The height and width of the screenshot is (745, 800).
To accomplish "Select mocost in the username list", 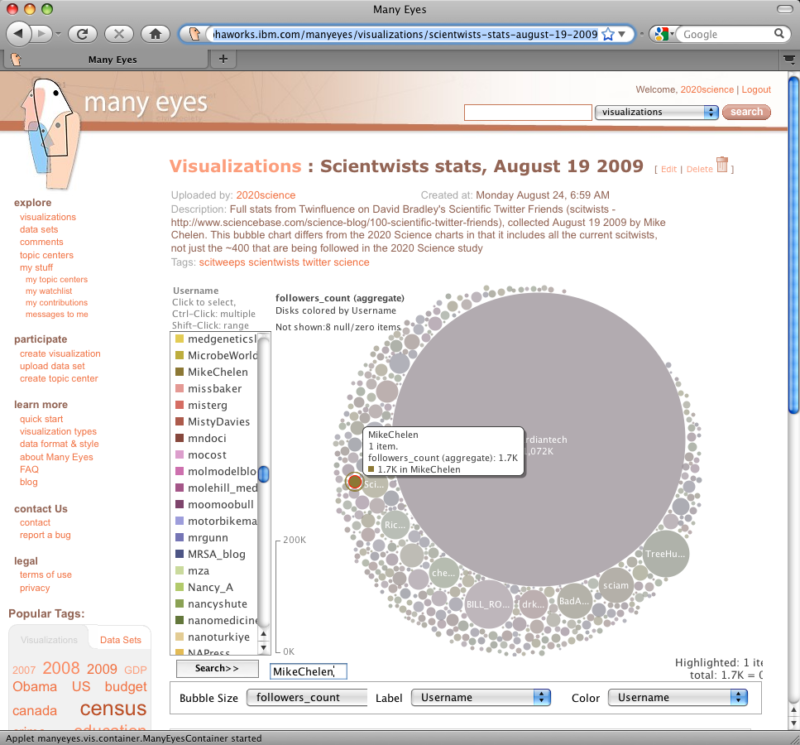I will coord(214,455).
